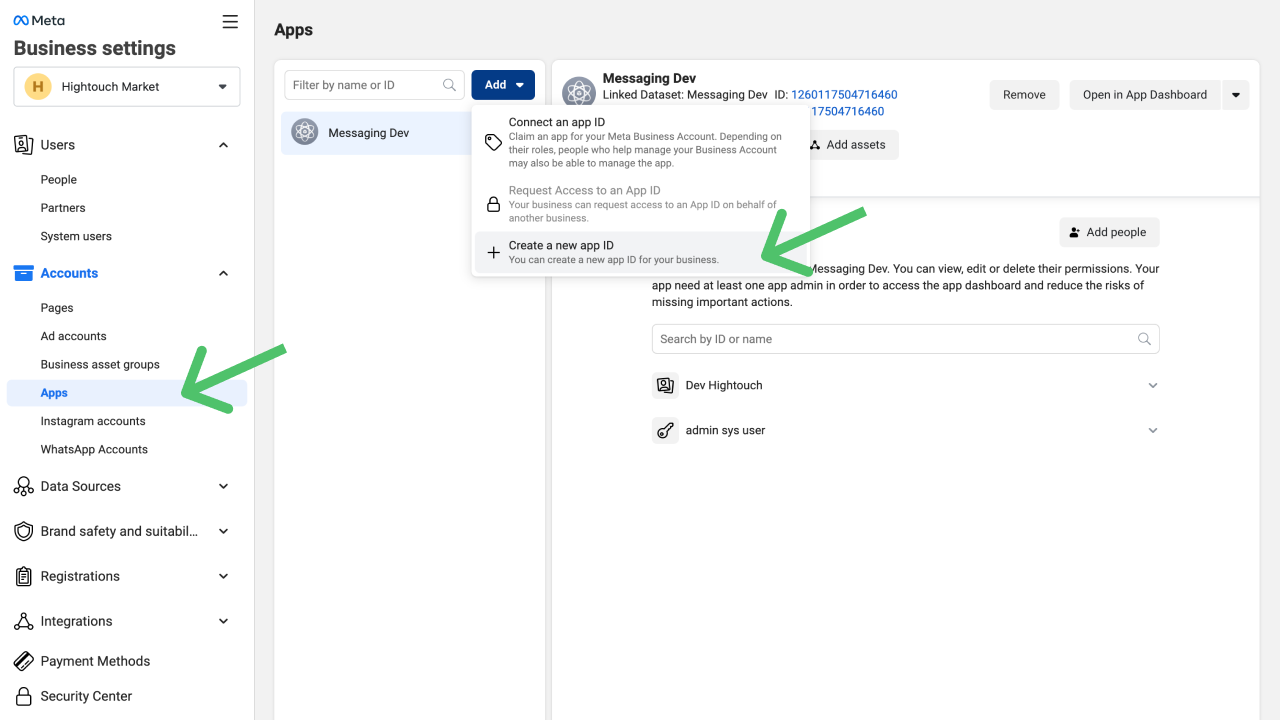
Task: Focus the Search by ID or name field
Action: (895, 339)
